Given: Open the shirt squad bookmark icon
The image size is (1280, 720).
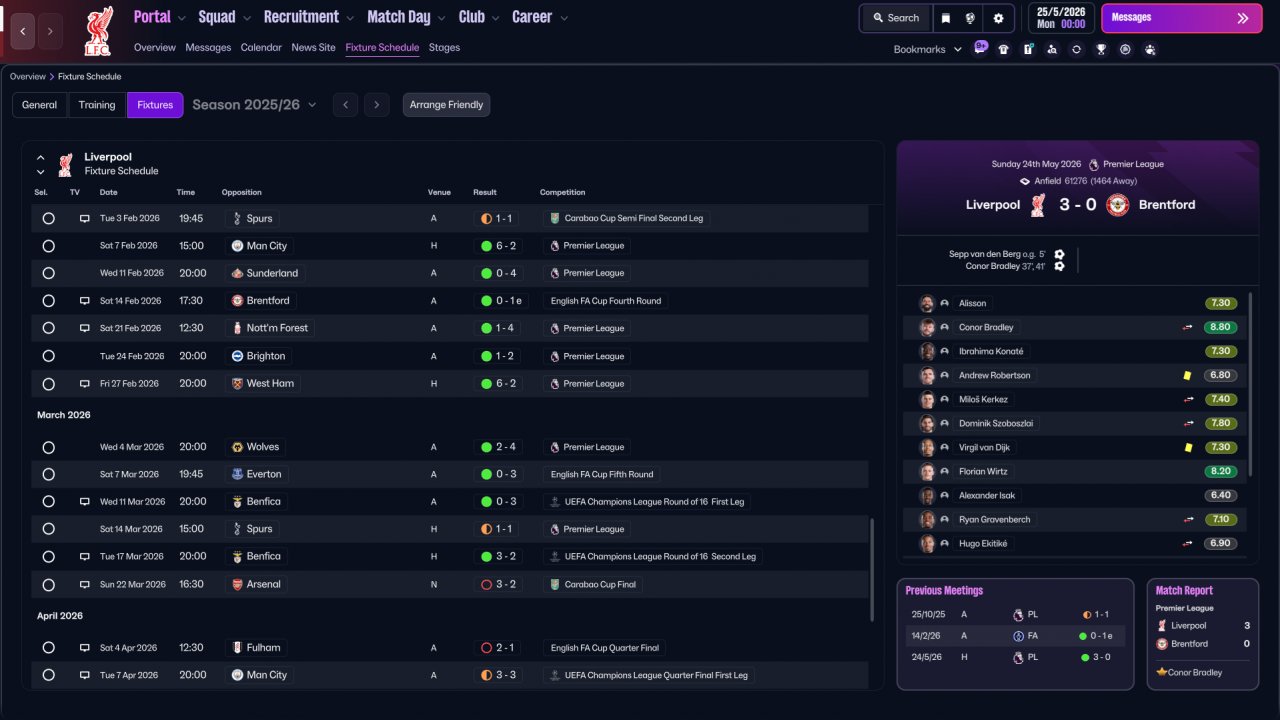Looking at the screenshot, I should click(1004, 49).
